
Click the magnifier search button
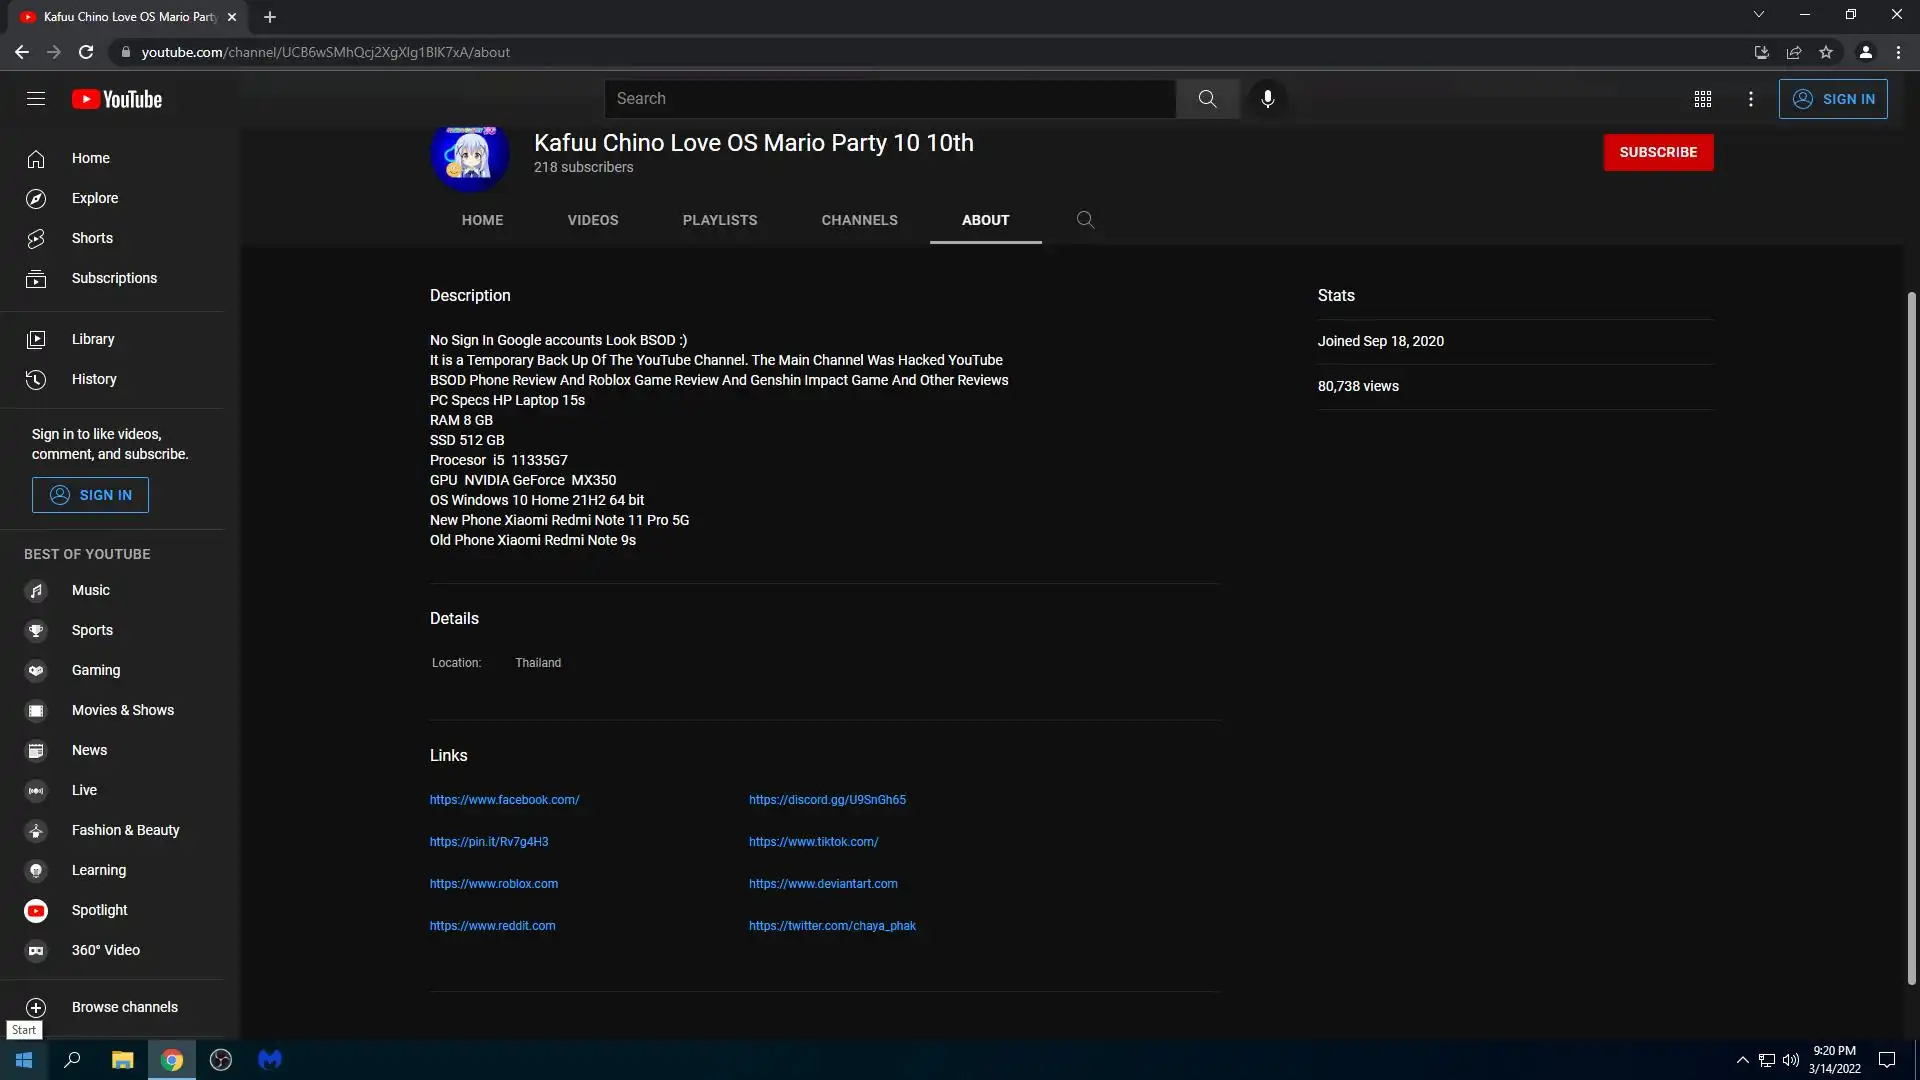[1207, 99]
